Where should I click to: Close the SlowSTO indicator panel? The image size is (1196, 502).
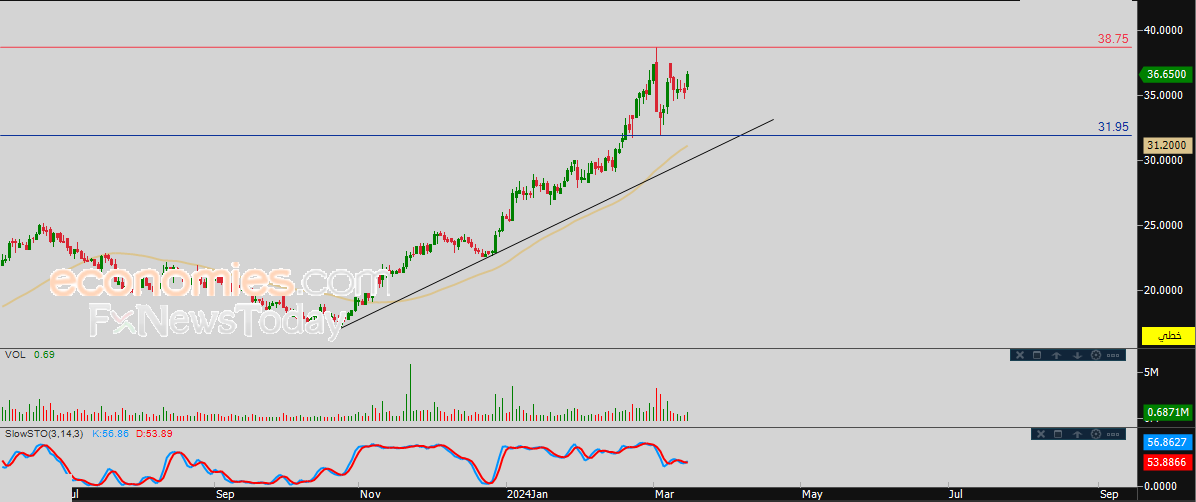tap(1041, 434)
